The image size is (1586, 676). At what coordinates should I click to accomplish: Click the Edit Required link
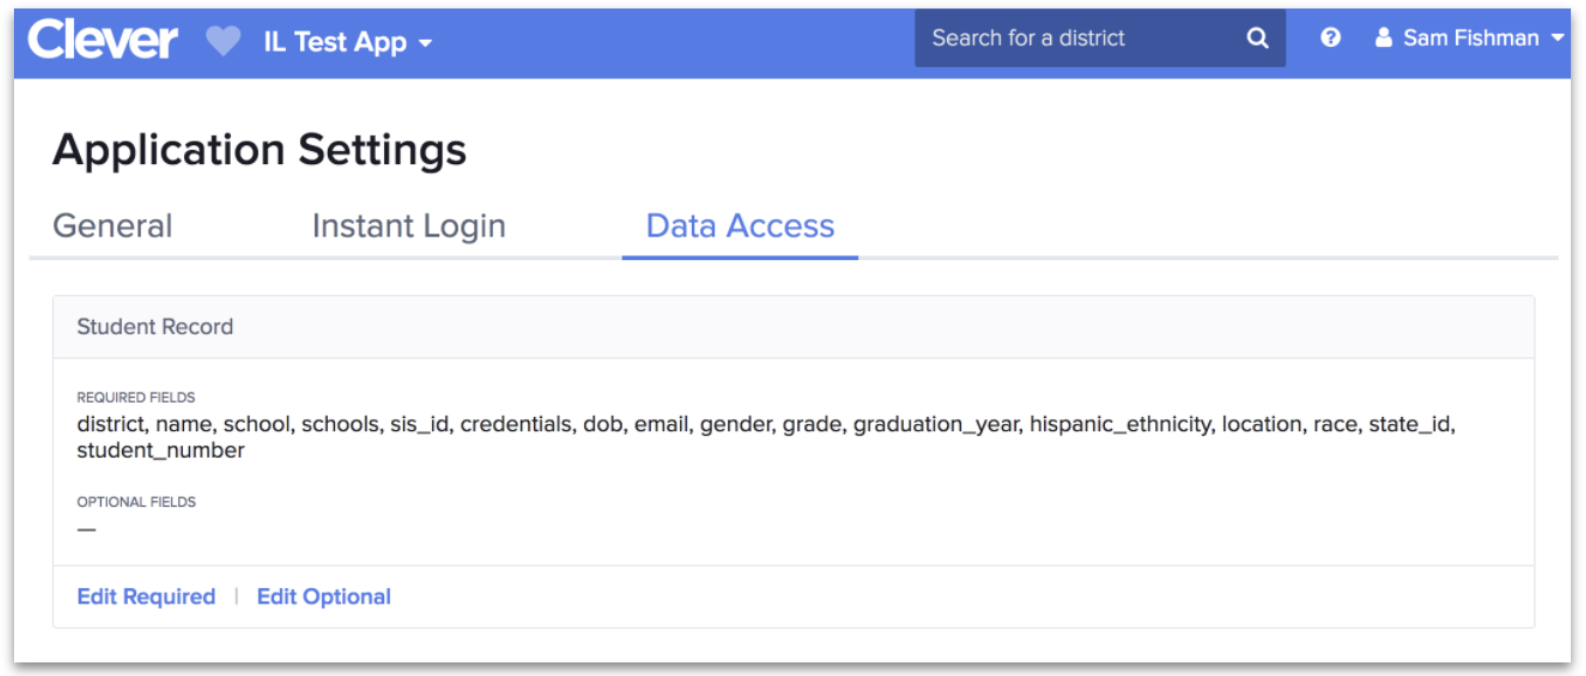click(x=146, y=597)
